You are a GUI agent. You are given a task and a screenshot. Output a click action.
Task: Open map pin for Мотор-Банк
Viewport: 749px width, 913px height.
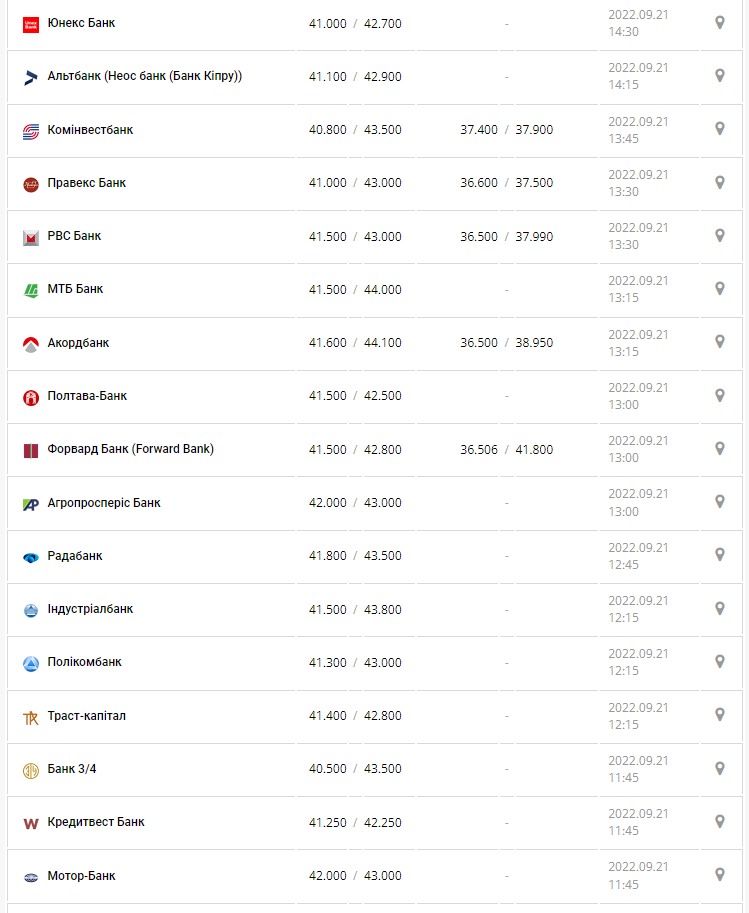tap(719, 875)
